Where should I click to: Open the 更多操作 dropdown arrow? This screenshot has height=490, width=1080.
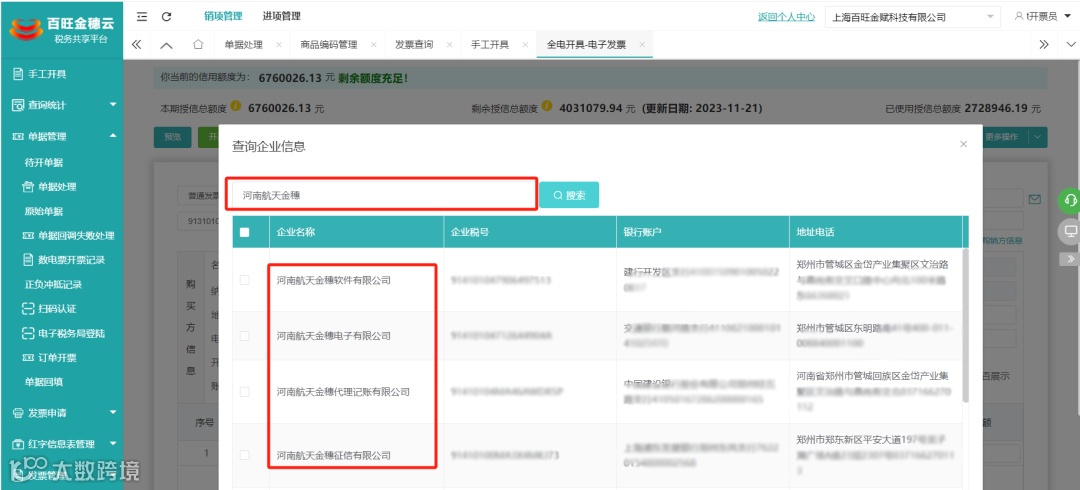[x=1039, y=137]
